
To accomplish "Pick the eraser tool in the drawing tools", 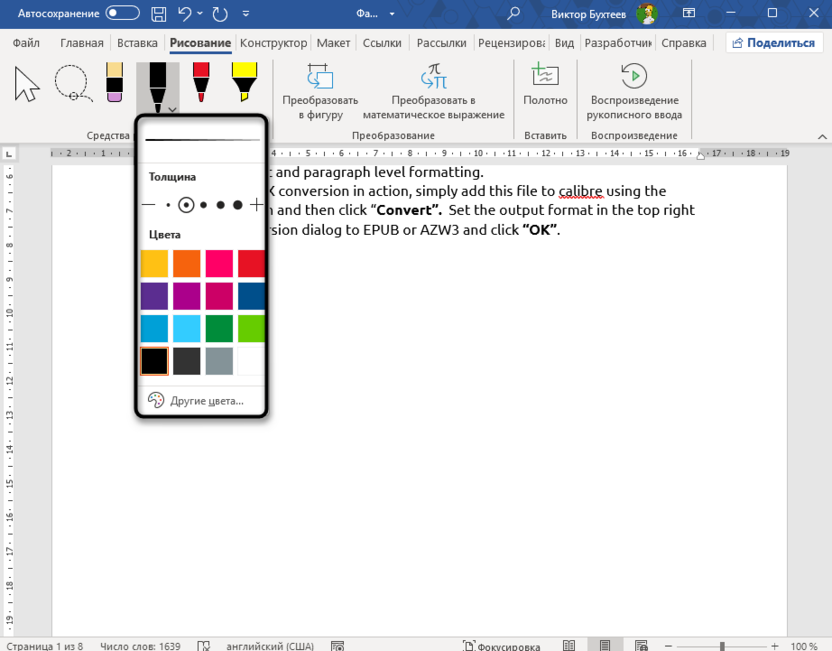I will point(114,83).
